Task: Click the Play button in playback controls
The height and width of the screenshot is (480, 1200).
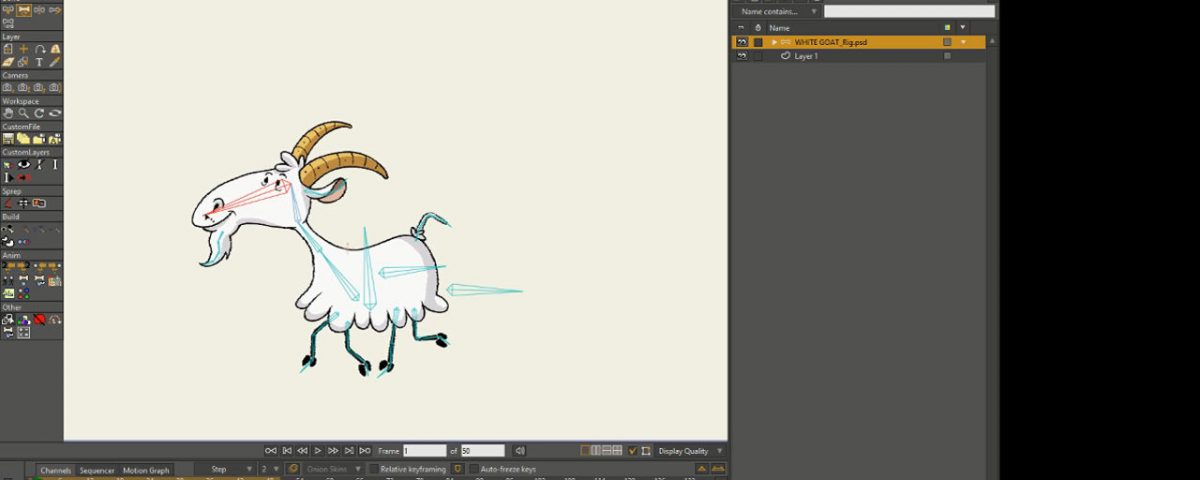Action: pos(318,451)
